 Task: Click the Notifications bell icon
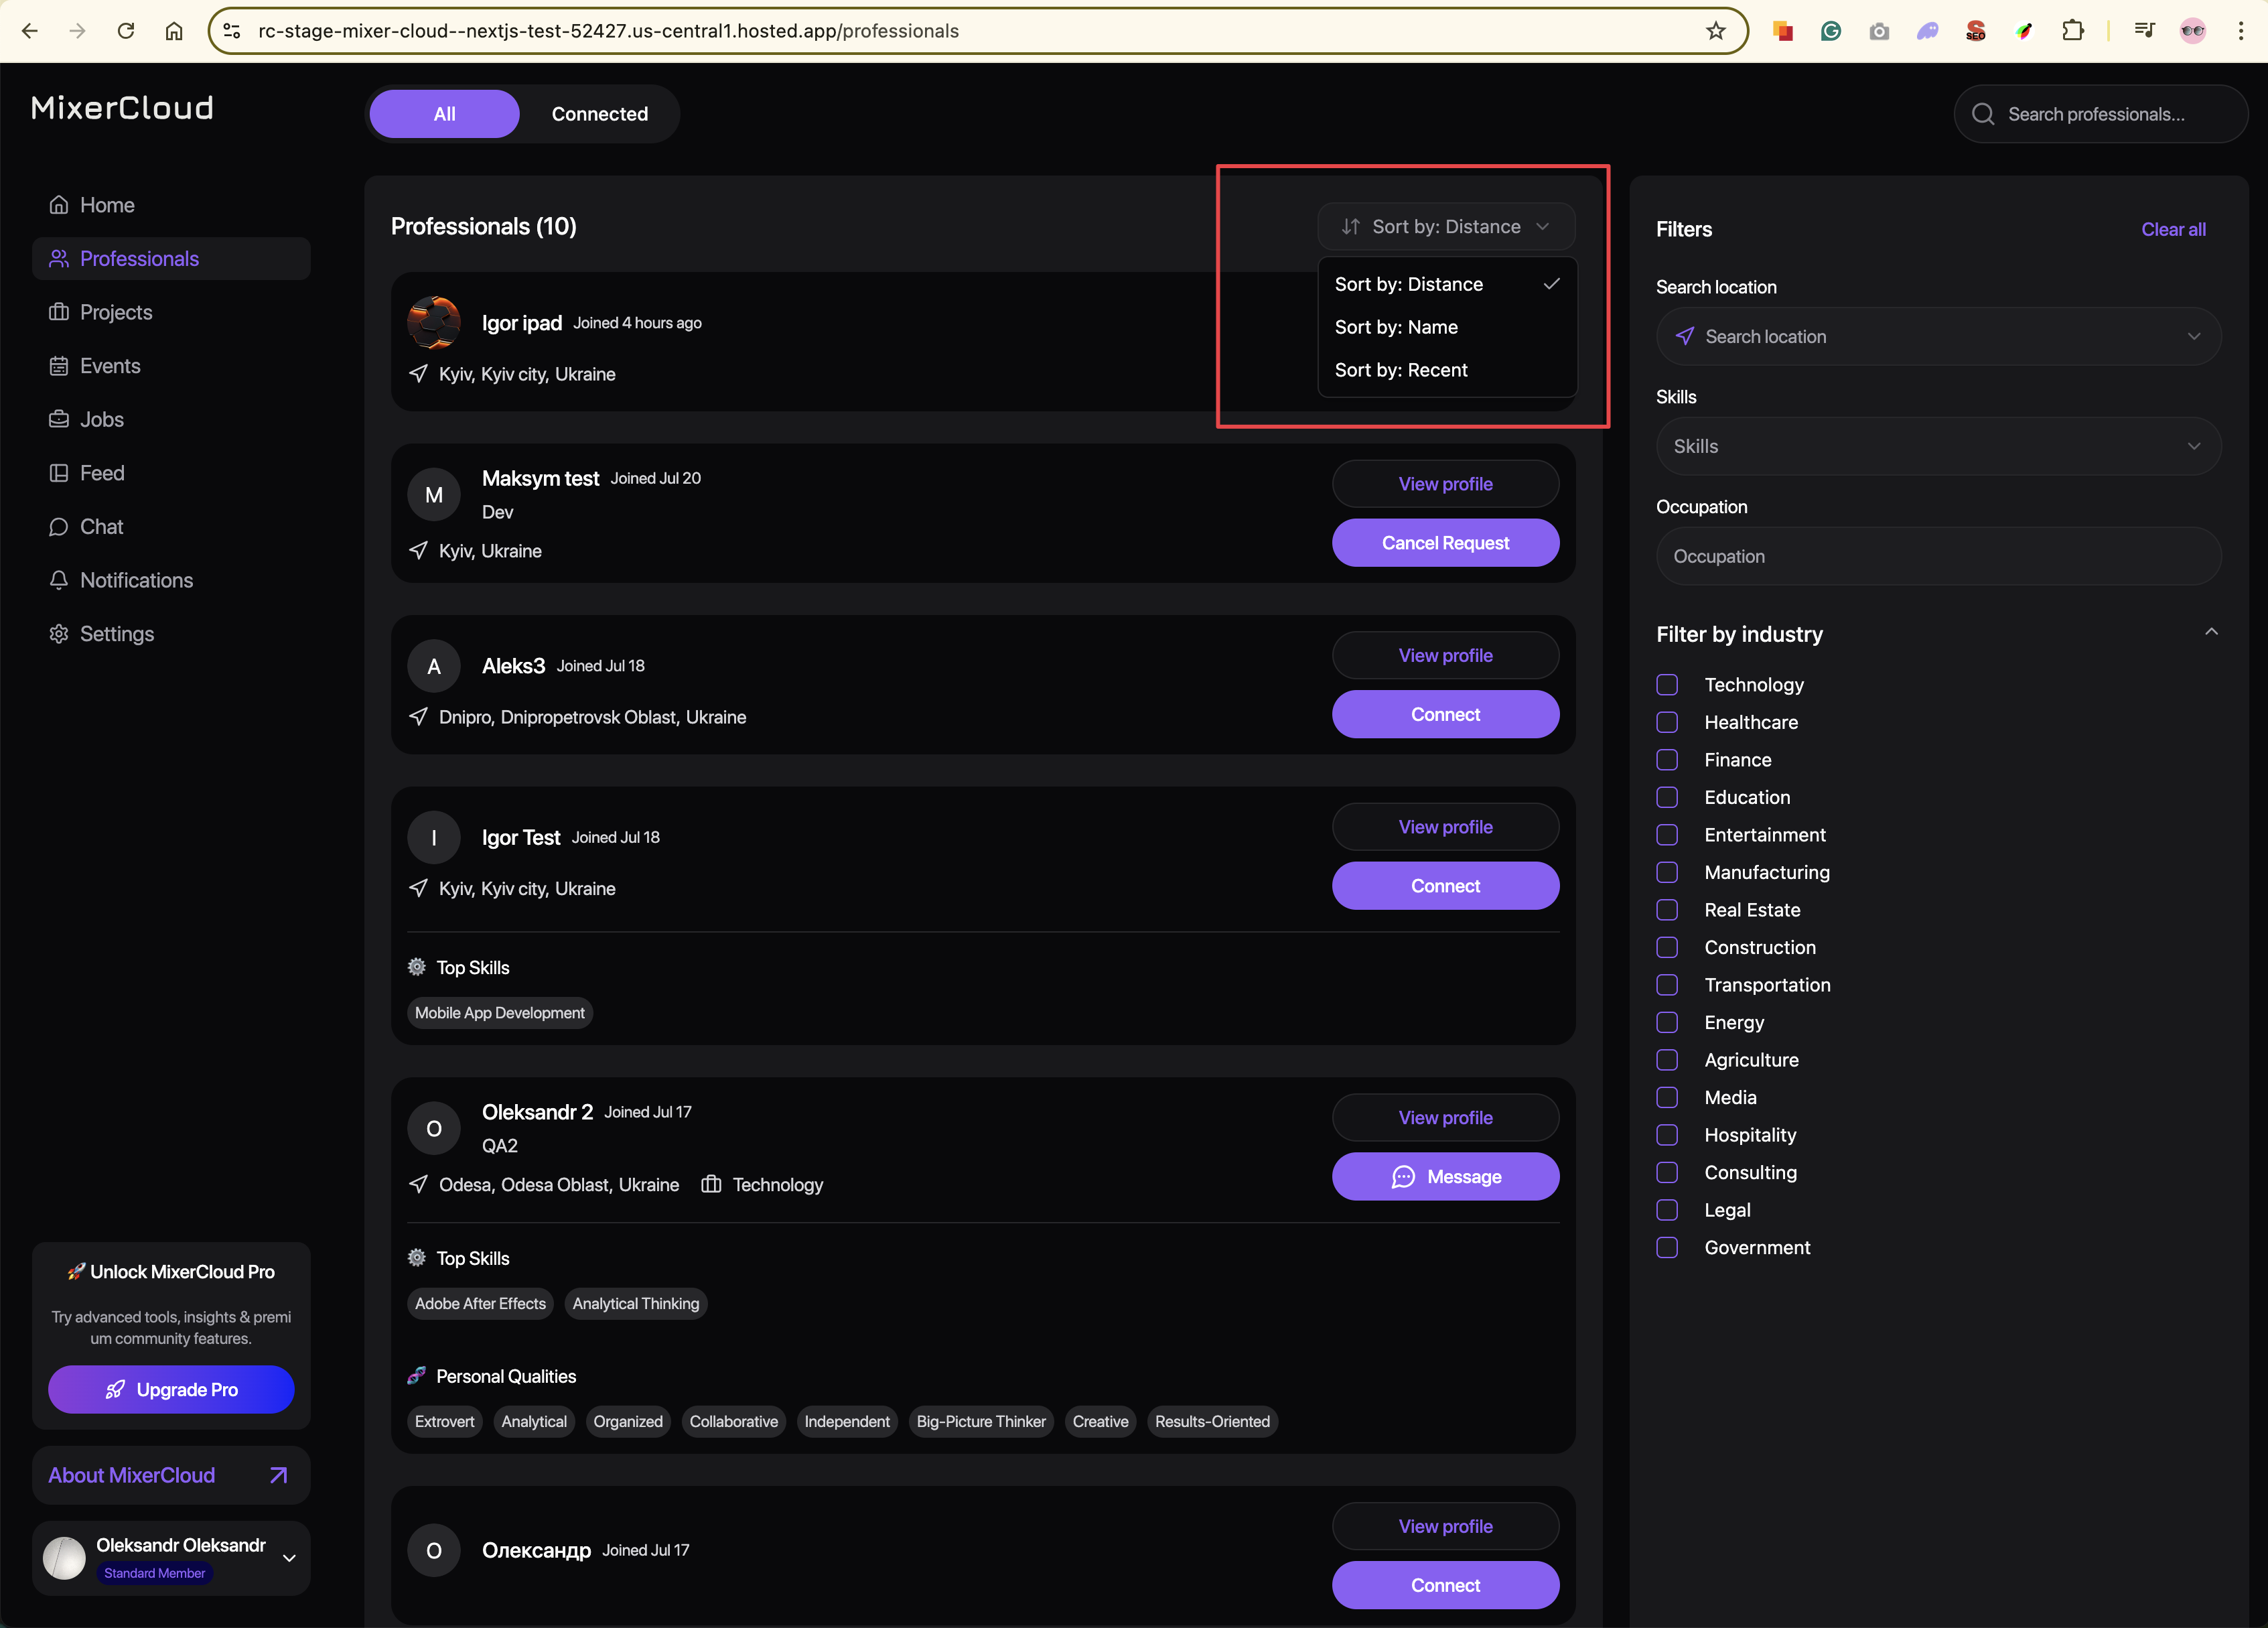[x=59, y=580]
